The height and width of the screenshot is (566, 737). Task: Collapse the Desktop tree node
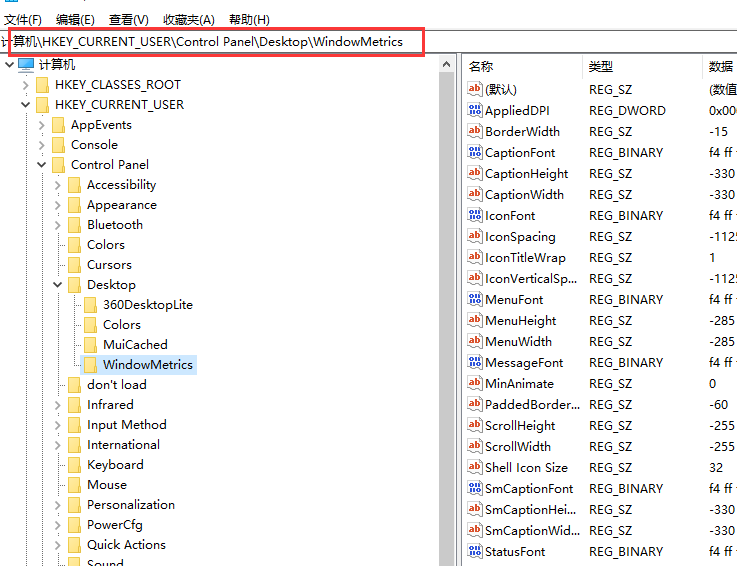click(58, 285)
